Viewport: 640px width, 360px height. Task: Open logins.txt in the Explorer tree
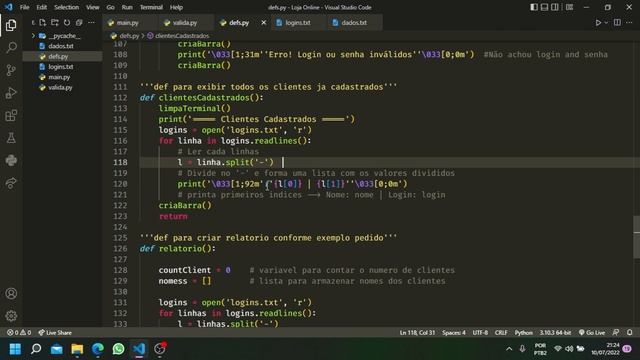(x=62, y=67)
